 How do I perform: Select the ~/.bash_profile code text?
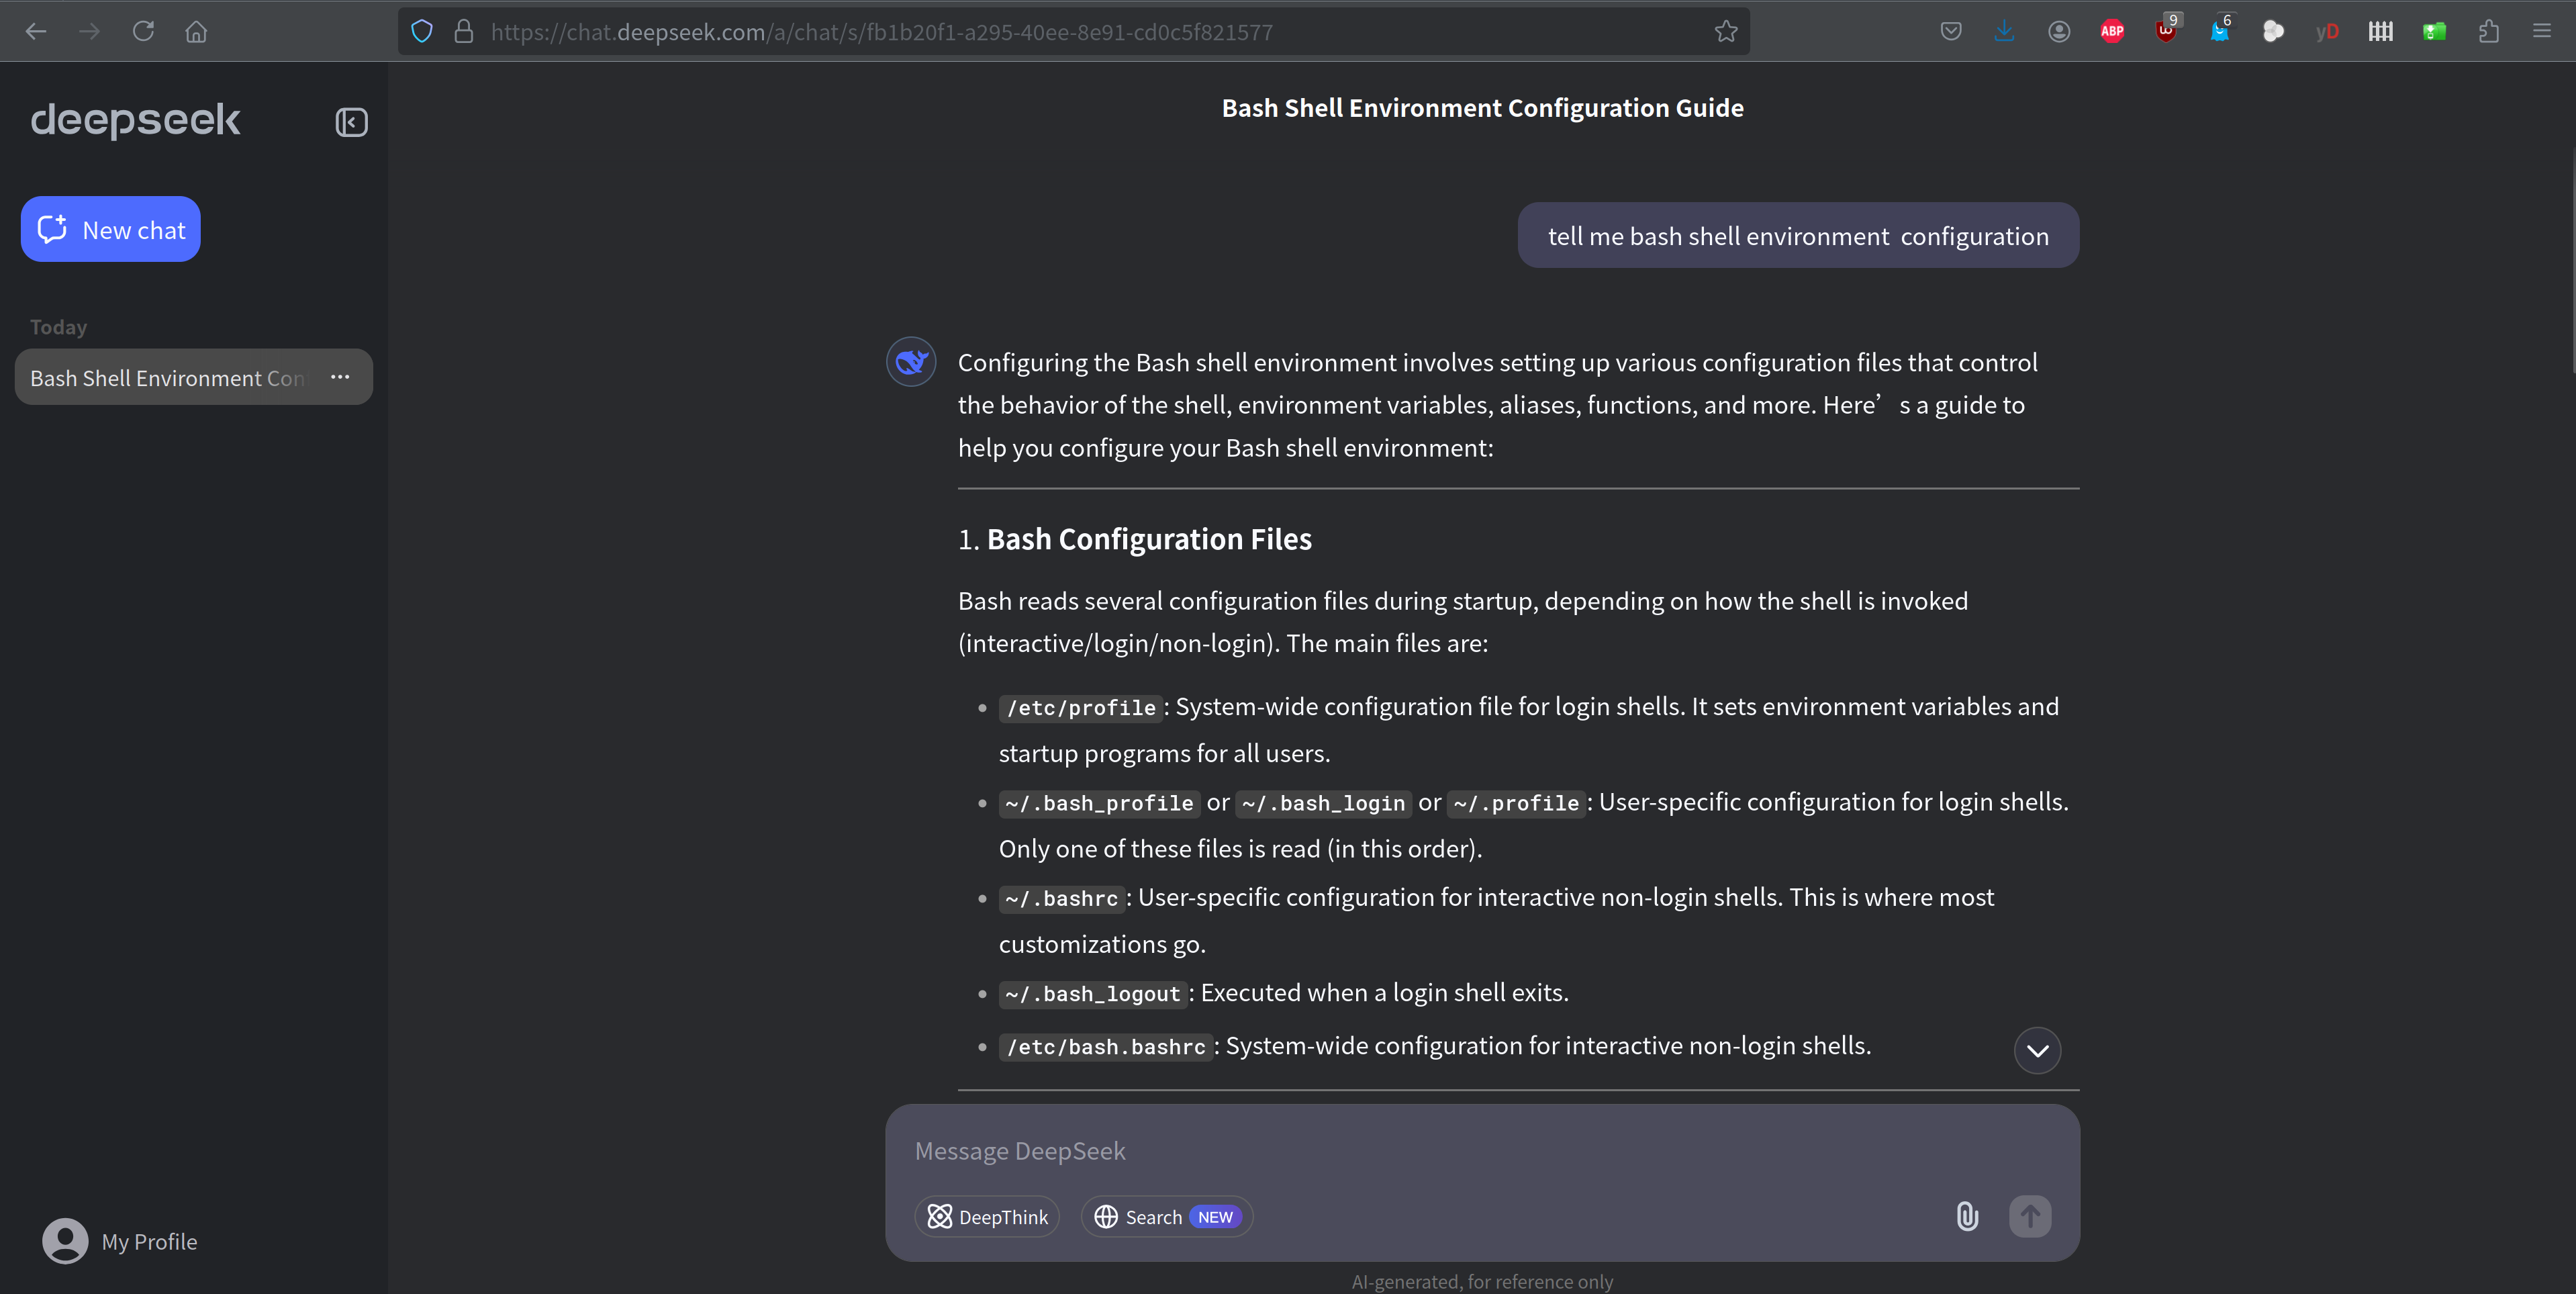click(1099, 803)
